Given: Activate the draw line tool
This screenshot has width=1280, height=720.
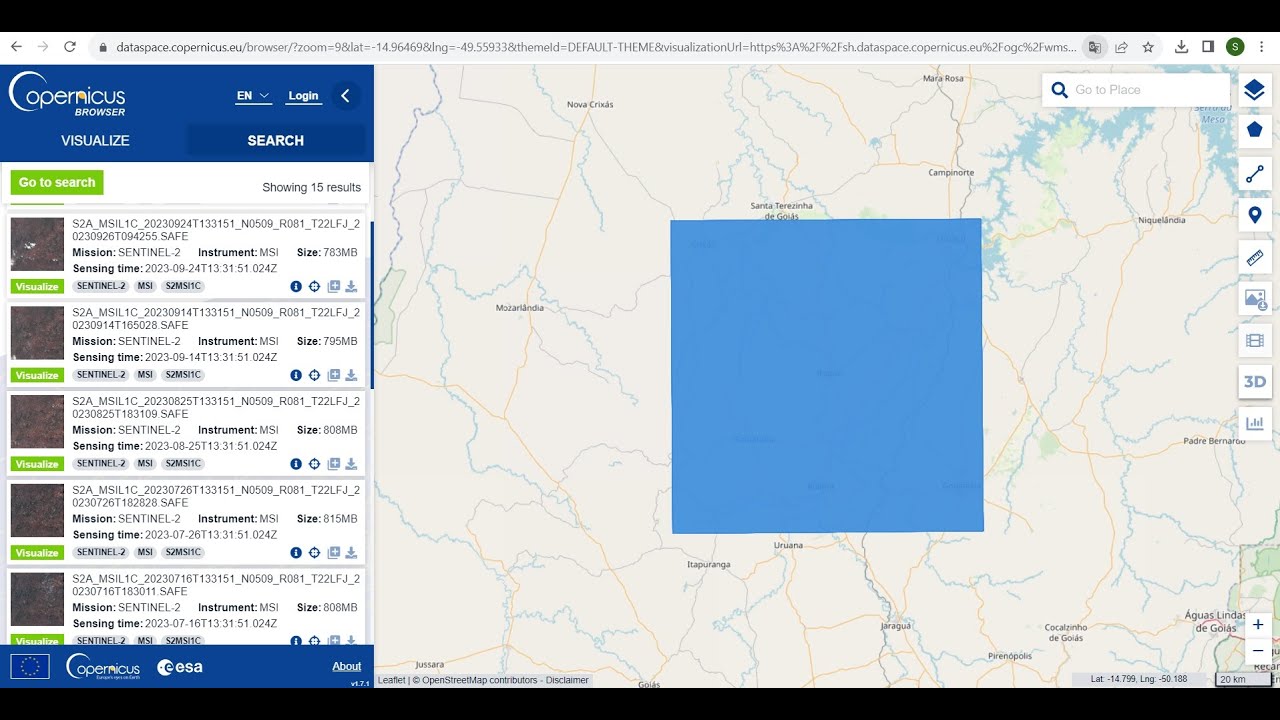Looking at the screenshot, I should pyautogui.click(x=1255, y=174).
